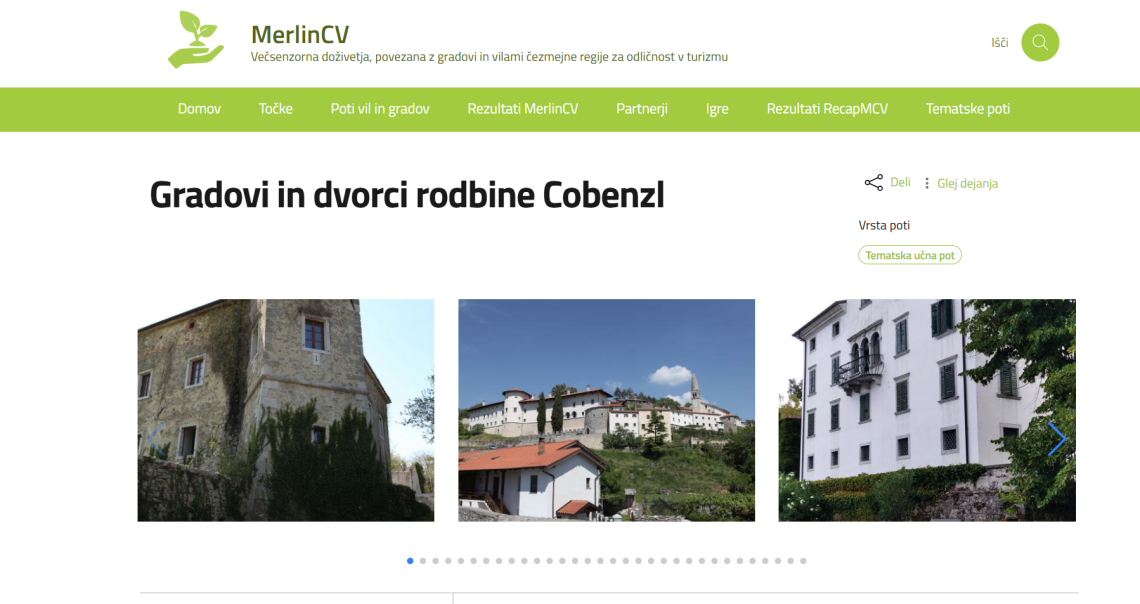Viewport: 1140px width, 604px height.
Task: Select 'Poti vil in gradov' in the navbar
Action: 379,109
